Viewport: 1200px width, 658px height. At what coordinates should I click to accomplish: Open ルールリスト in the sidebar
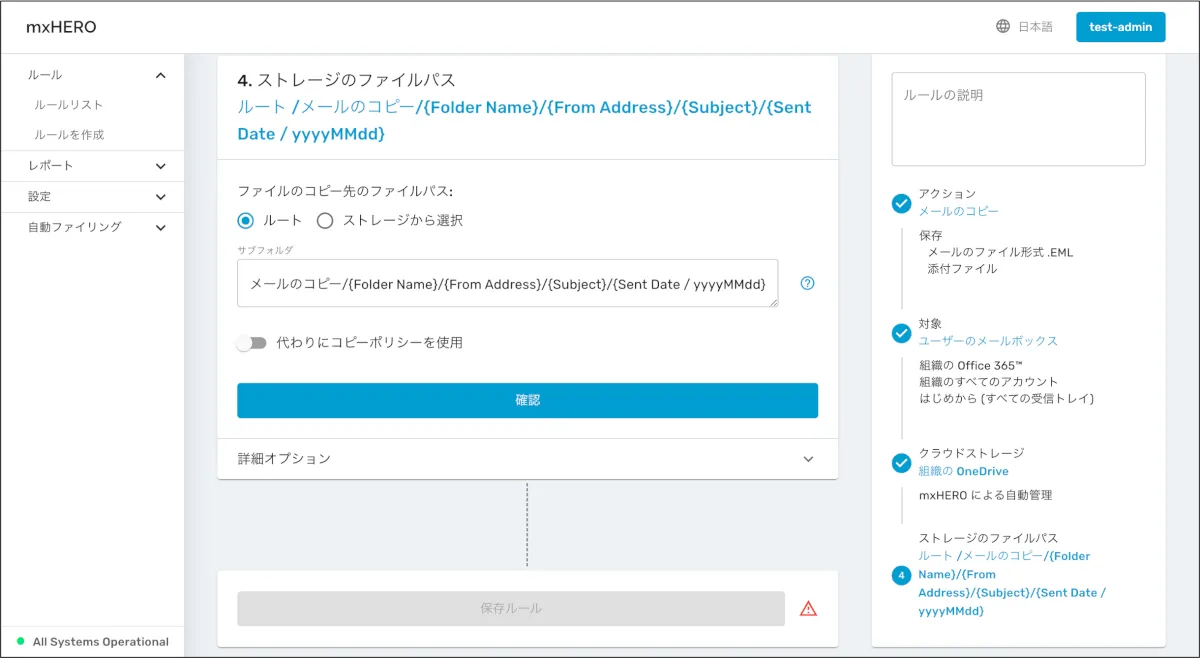pos(69,105)
